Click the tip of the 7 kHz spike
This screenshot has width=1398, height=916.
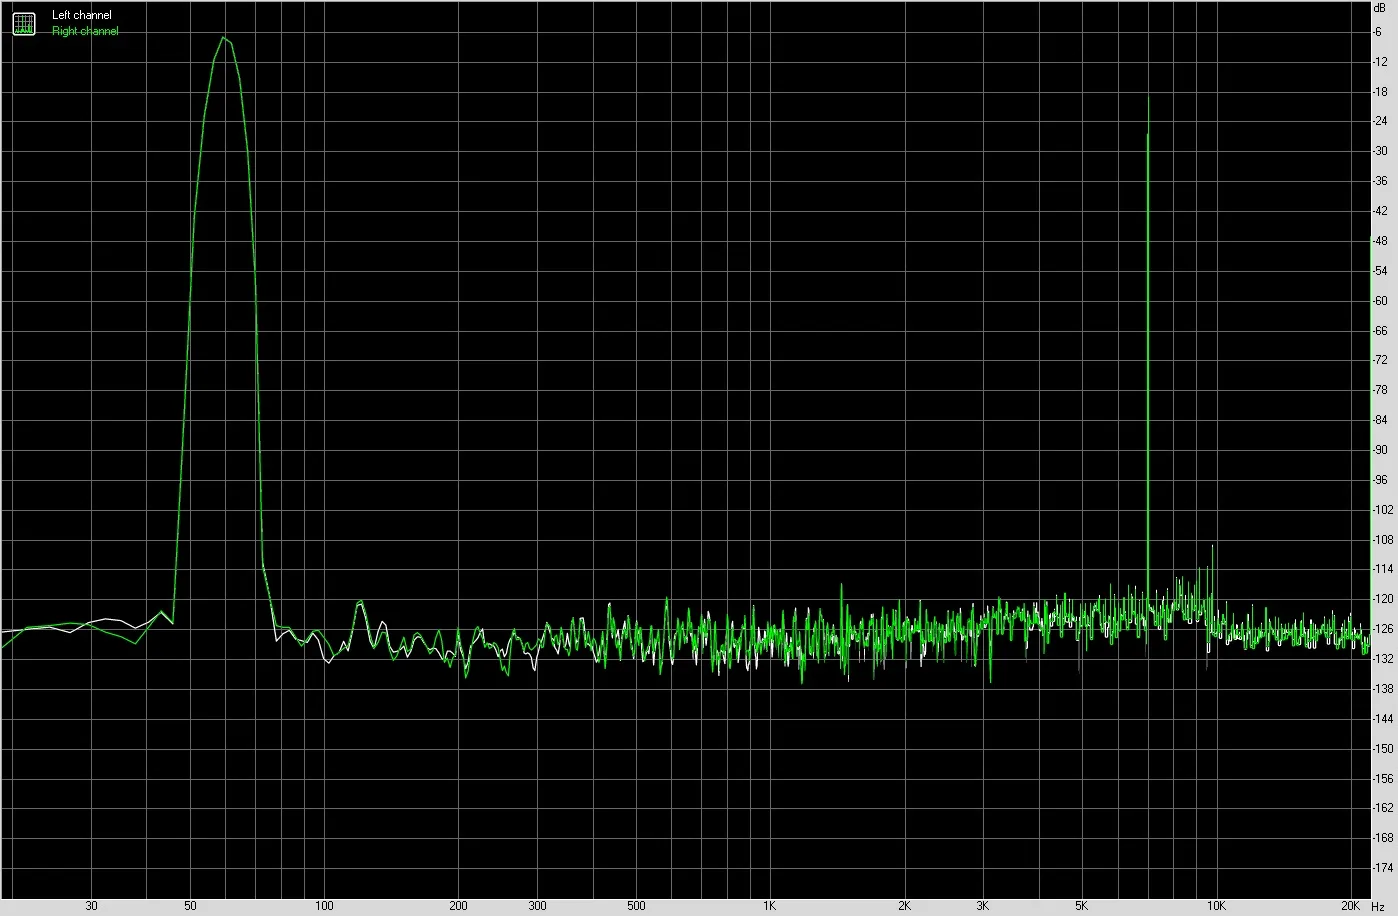click(x=1148, y=98)
